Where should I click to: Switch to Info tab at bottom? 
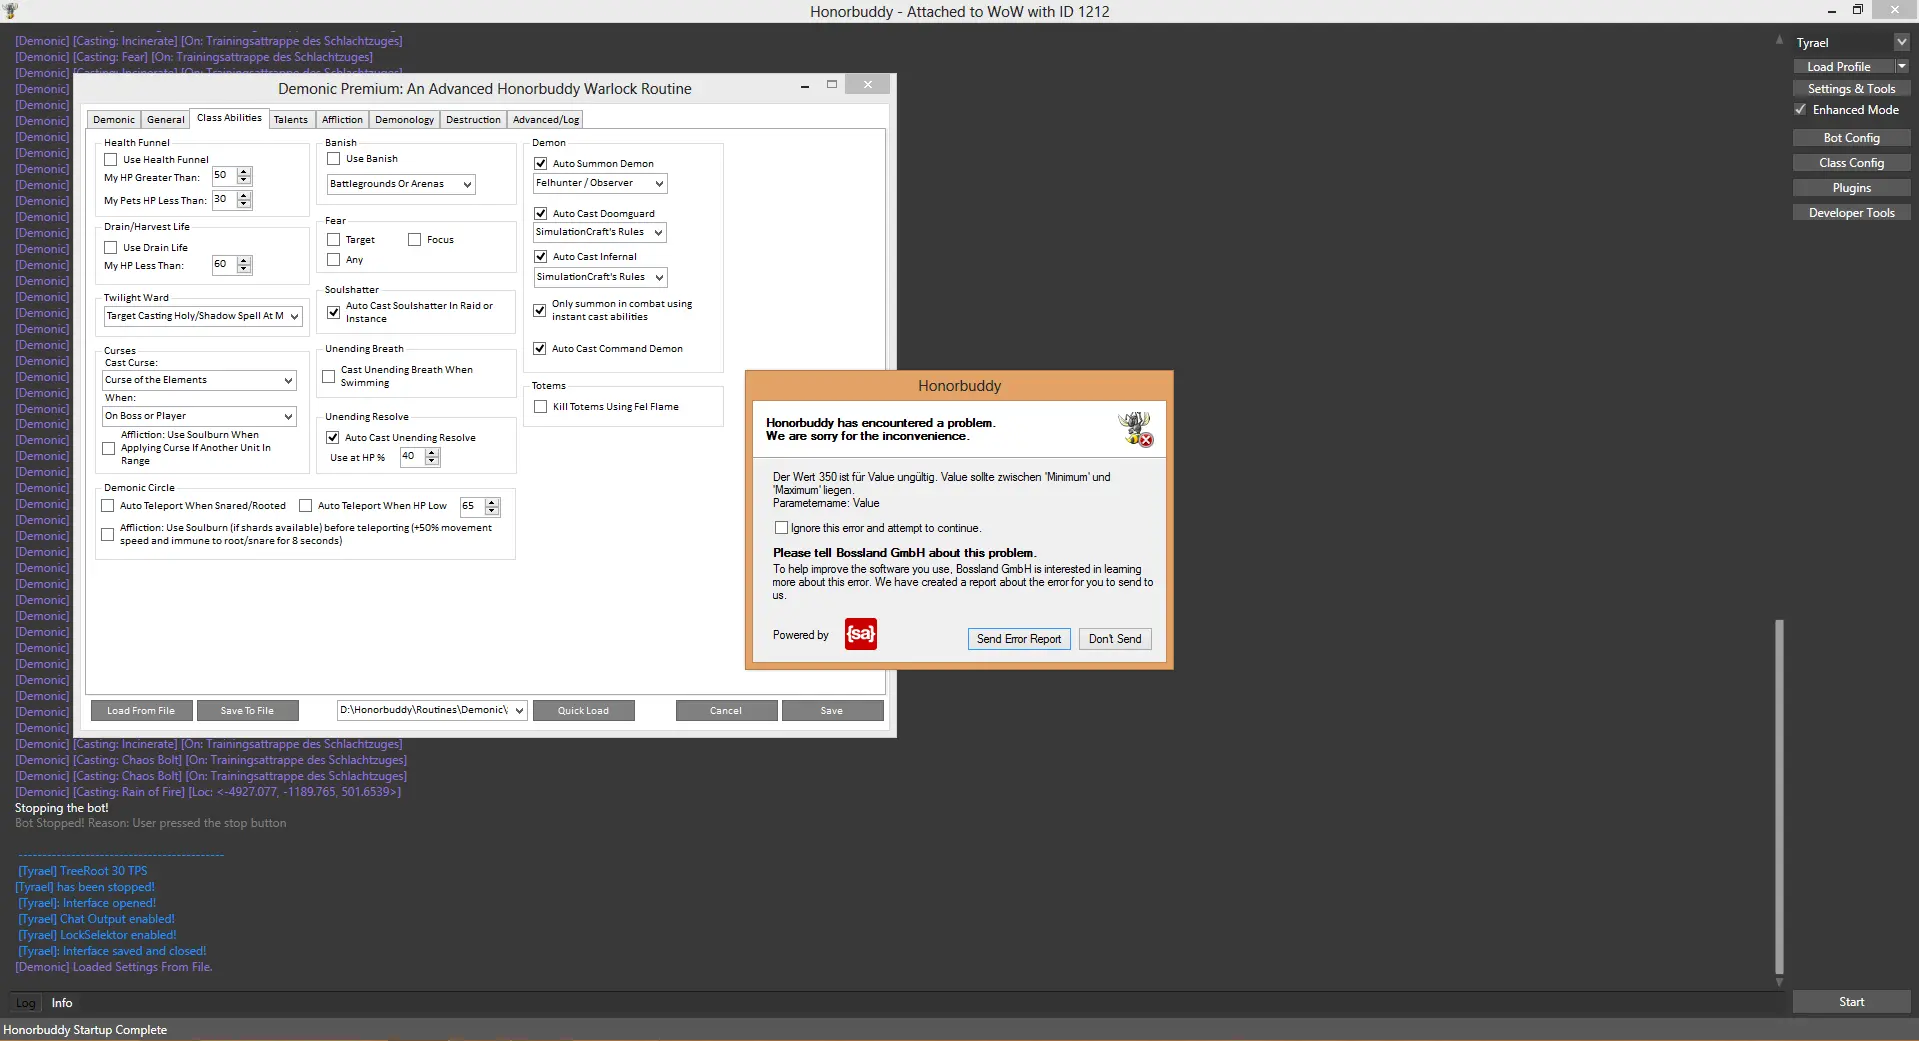pos(62,1003)
